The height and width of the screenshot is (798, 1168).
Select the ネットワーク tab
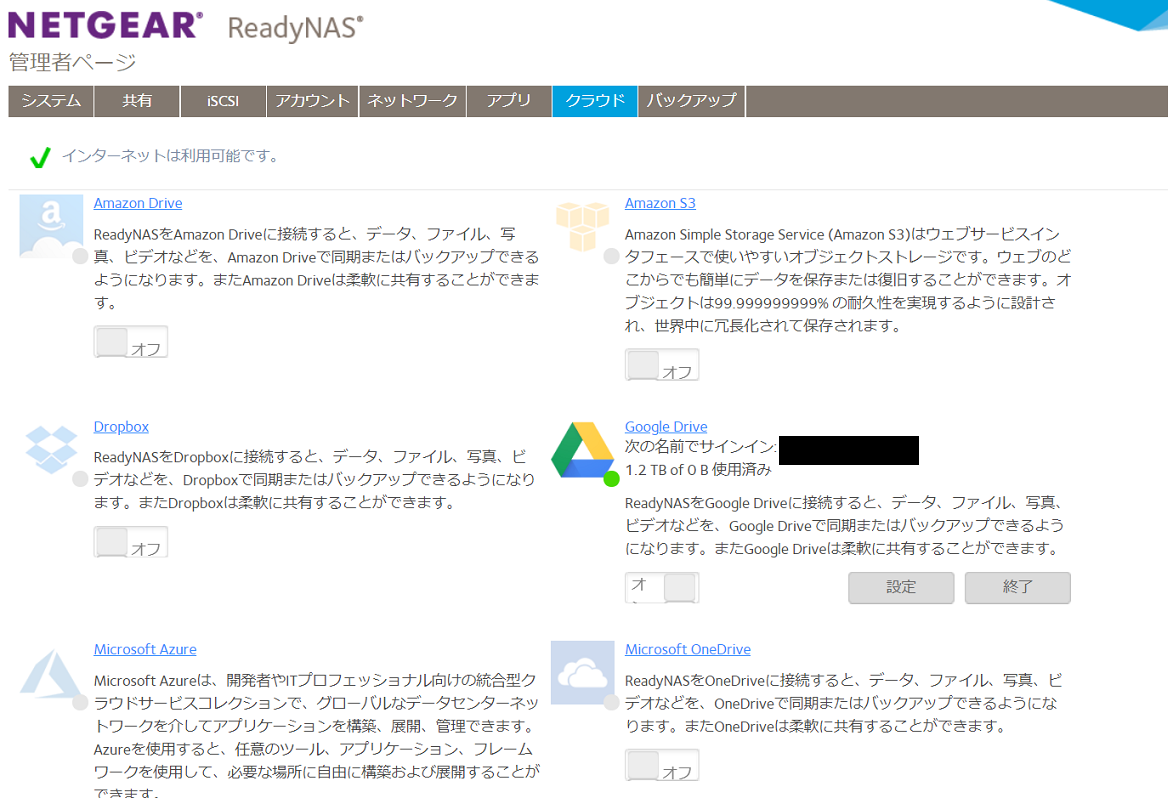(x=412, y=101)
